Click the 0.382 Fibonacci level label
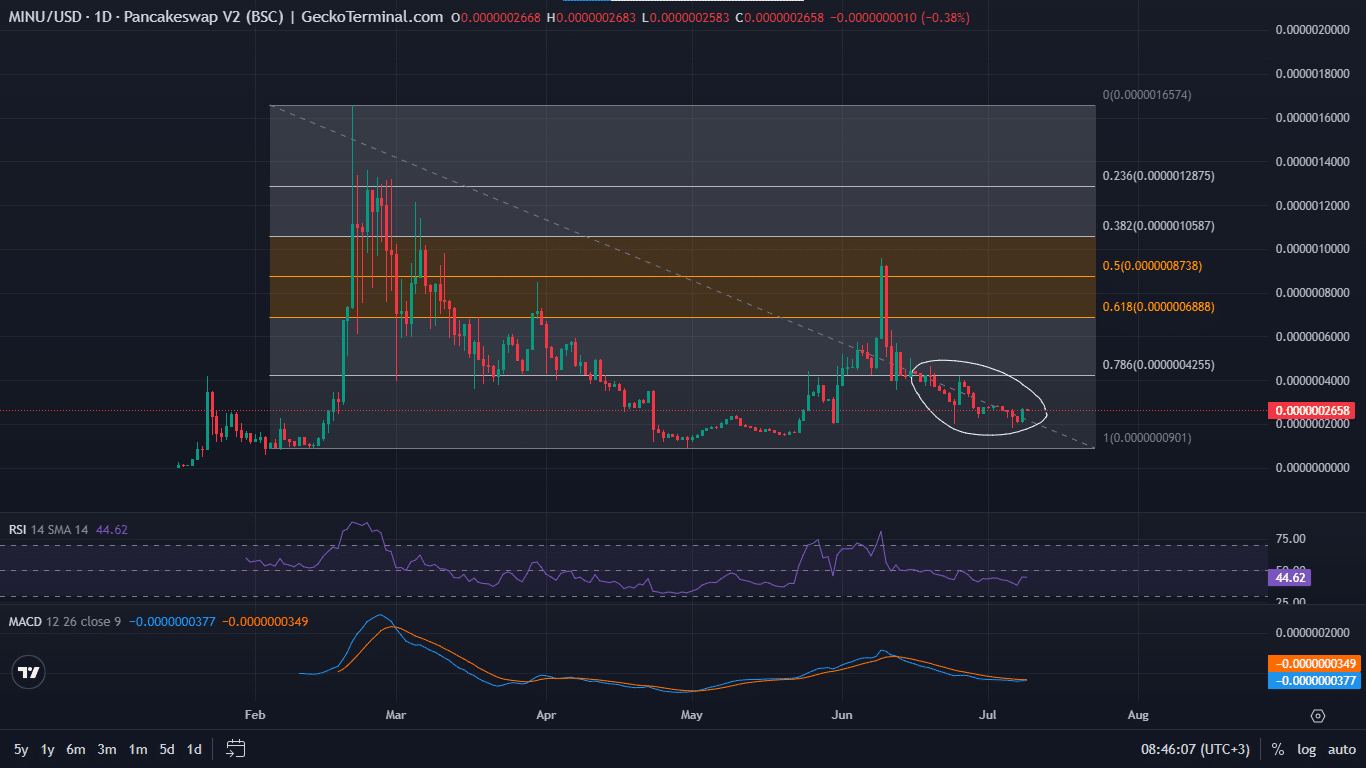Screen dimensions: 1366x768 point(1159,226)
